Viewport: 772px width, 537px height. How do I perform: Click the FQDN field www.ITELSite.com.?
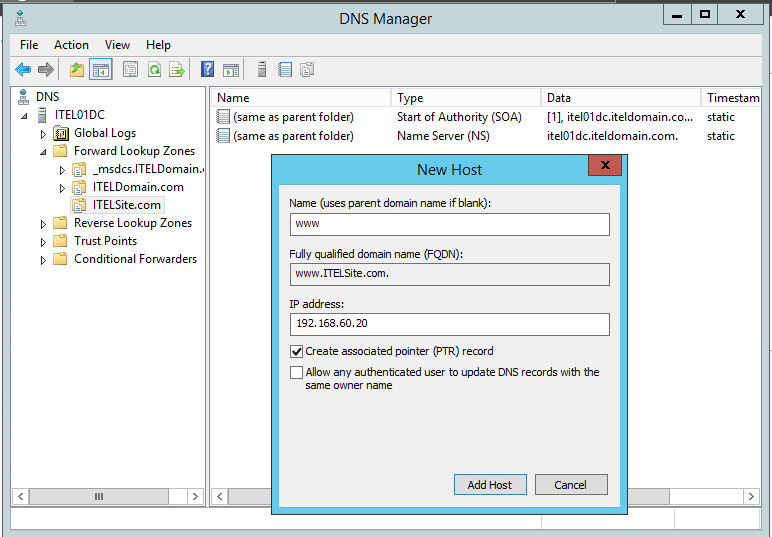coord(450,274)
